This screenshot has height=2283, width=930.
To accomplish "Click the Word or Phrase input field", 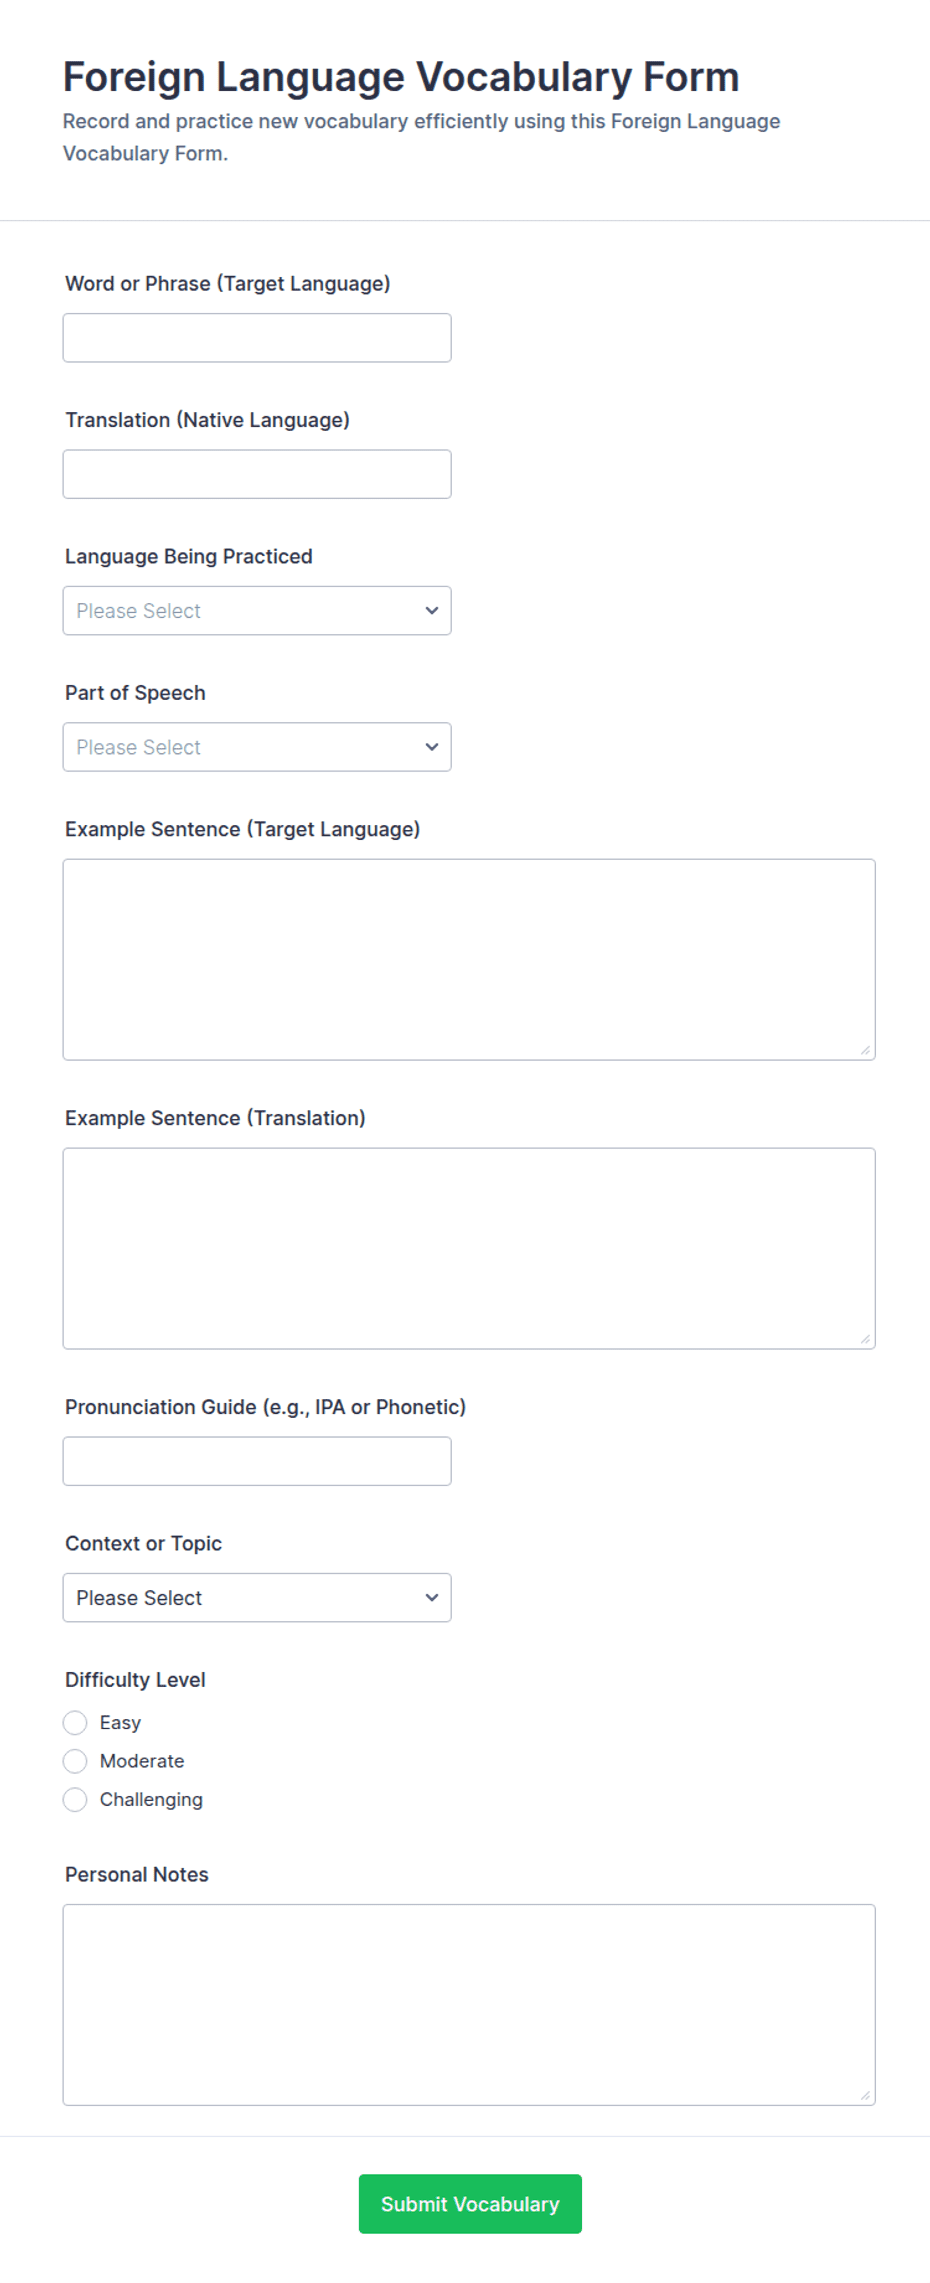I will pos(257,338).
